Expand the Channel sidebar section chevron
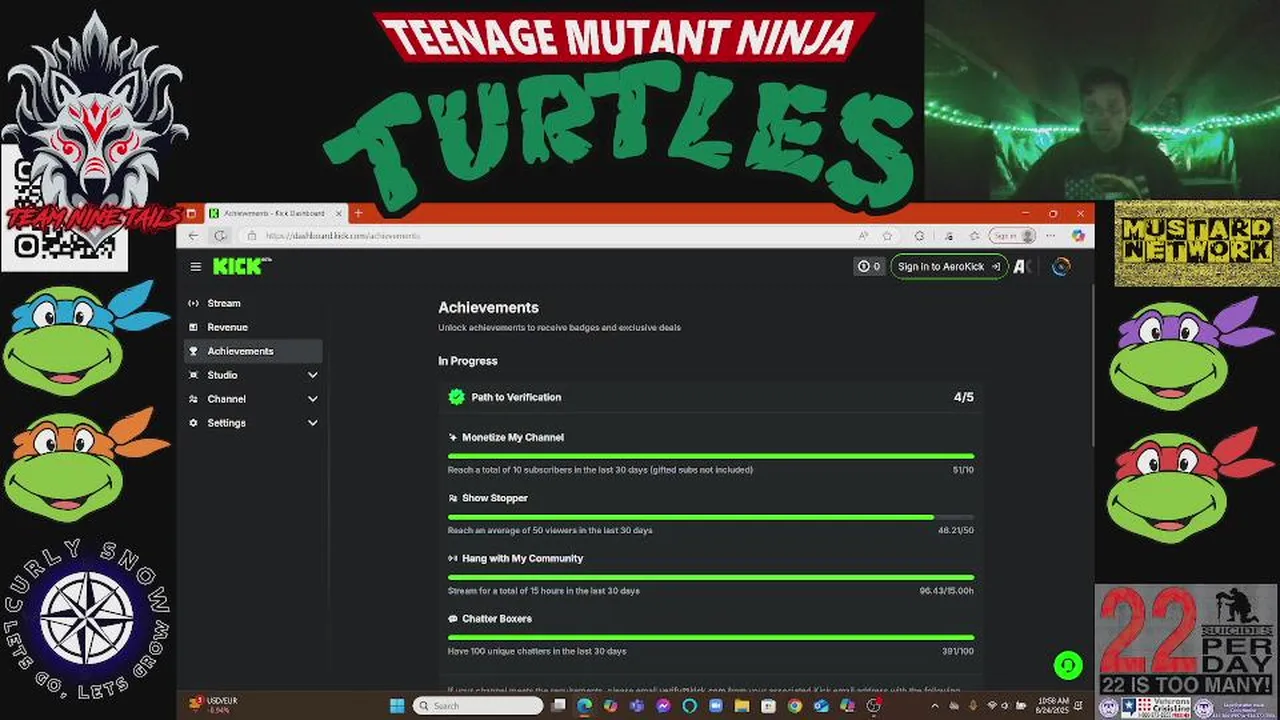 click(313, 399)
